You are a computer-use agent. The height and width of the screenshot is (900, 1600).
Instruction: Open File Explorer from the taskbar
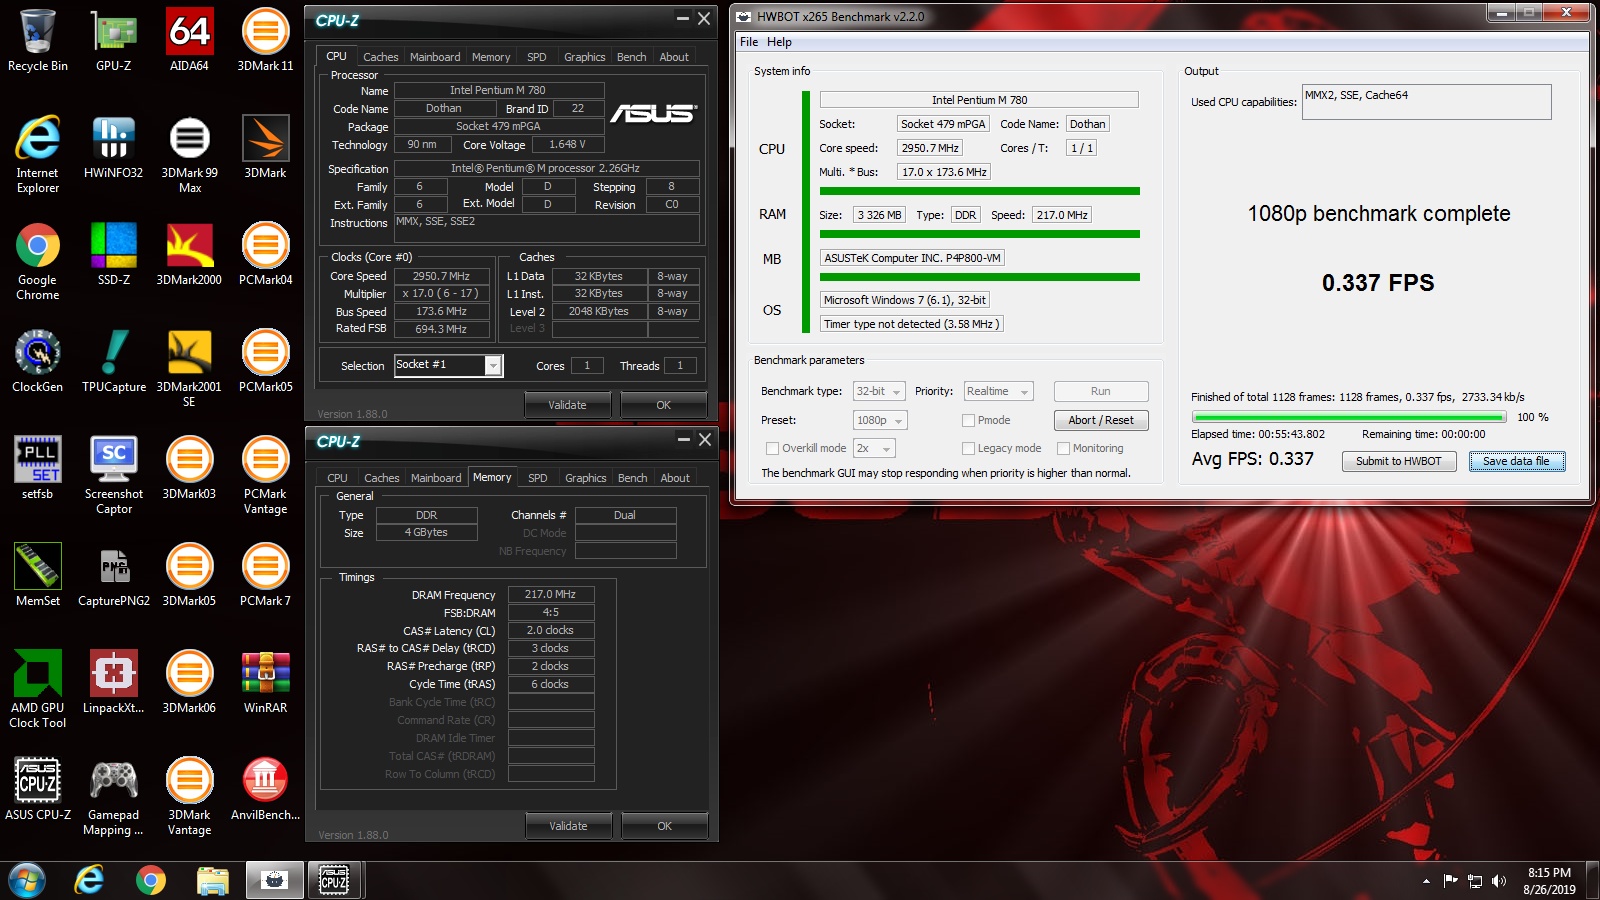point(212,880)
